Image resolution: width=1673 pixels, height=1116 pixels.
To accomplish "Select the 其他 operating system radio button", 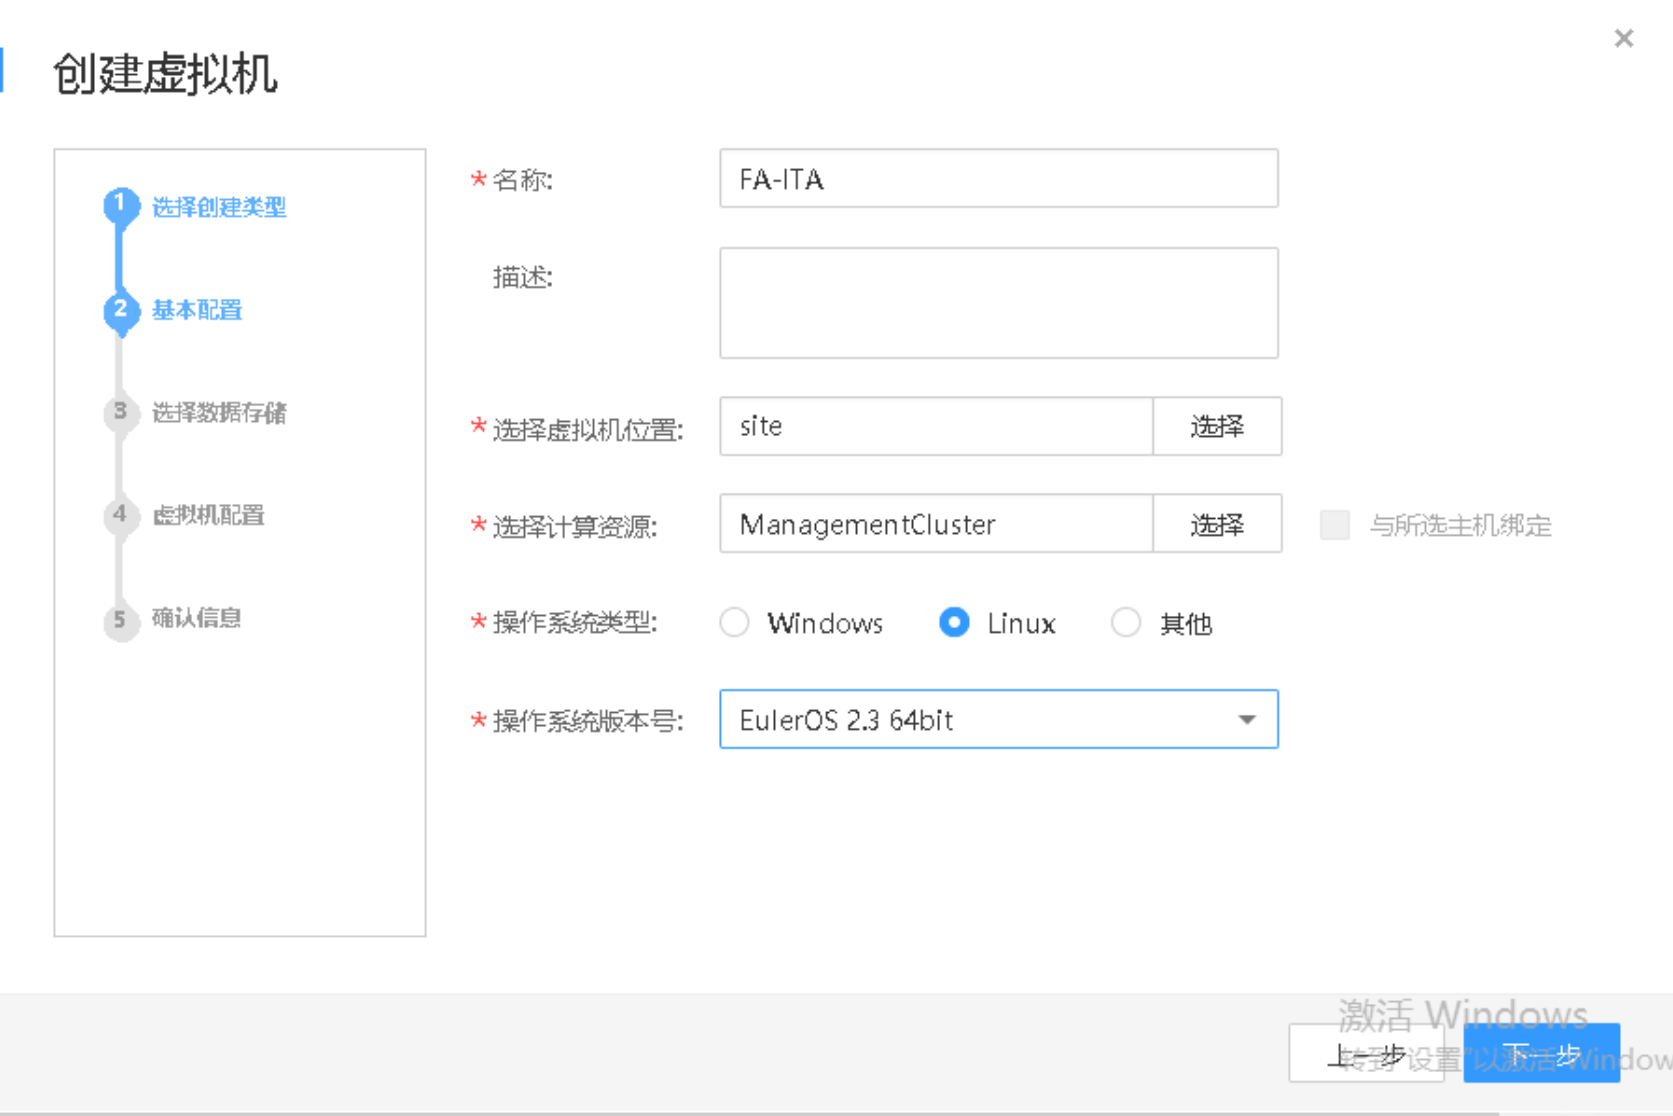I will point(1125,622).
